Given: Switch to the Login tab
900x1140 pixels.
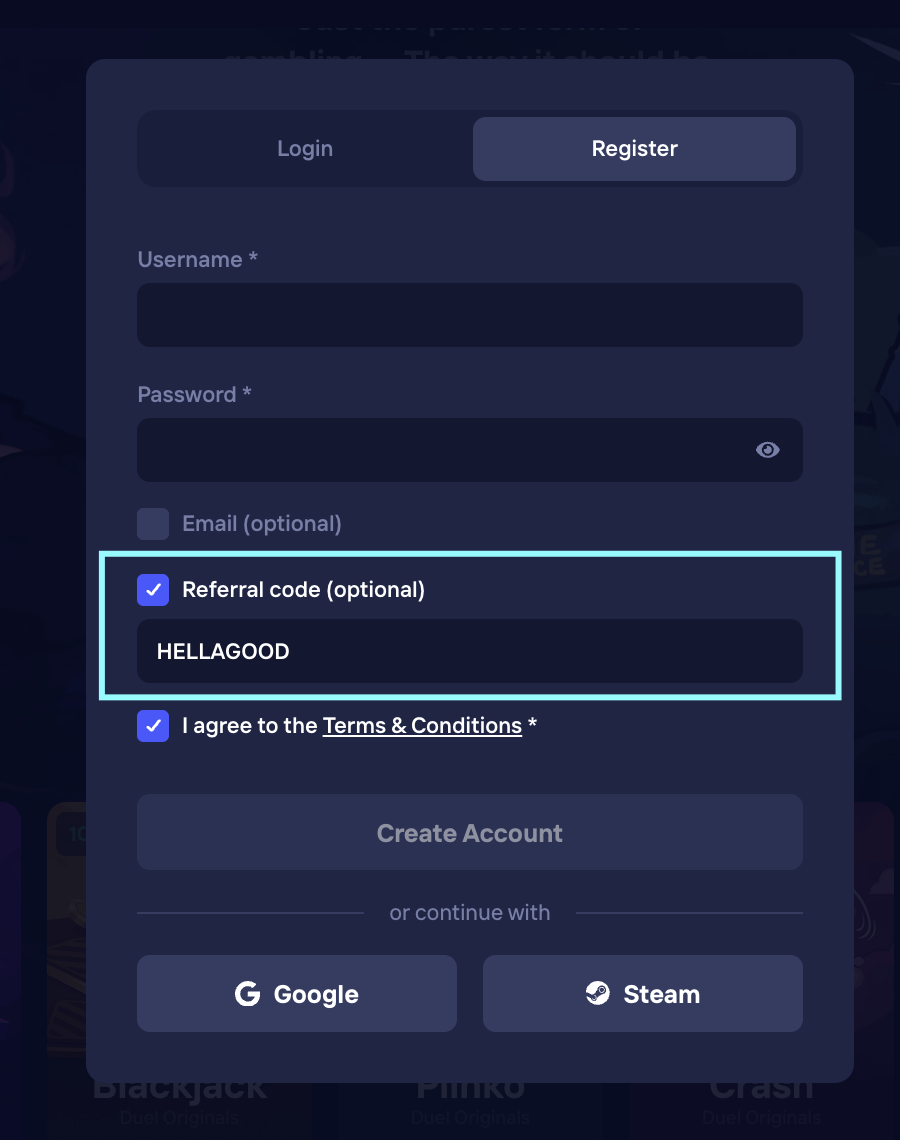Looking at the screenshot, I should click(x=305, y=149).
